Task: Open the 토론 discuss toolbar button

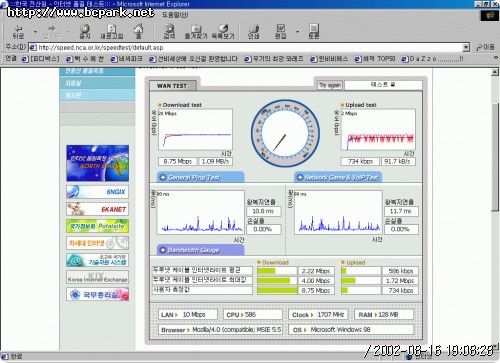Action: coord(314,31)
